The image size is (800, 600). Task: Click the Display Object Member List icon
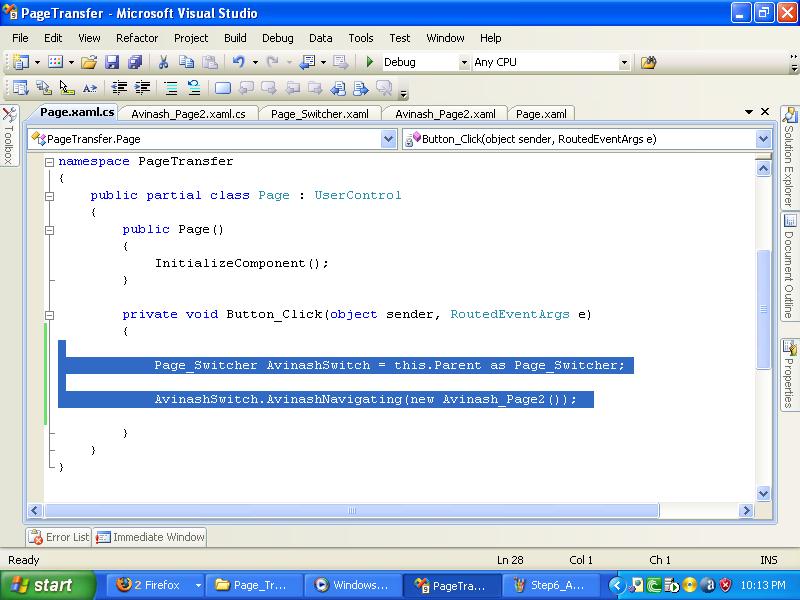click(x=20, y=88)
